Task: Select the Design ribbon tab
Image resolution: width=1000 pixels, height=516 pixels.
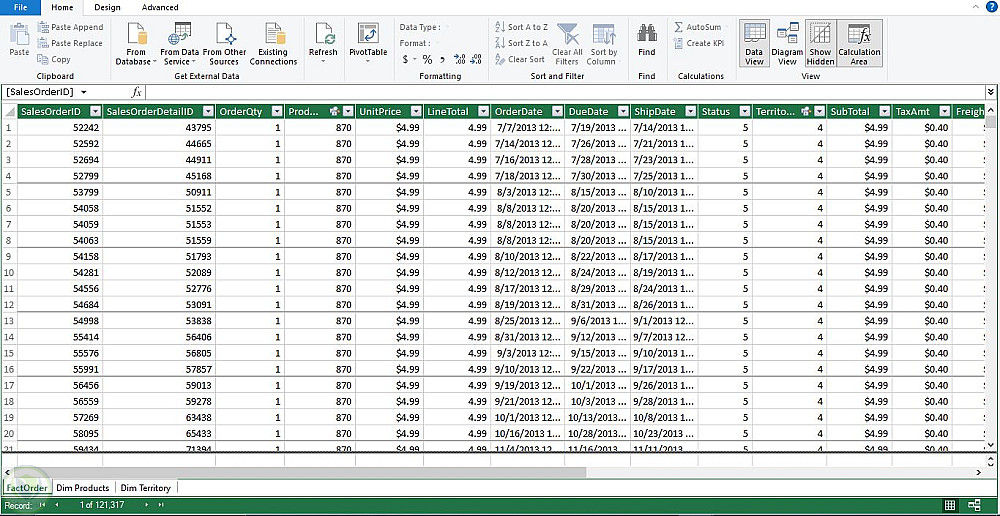Action: coord(107,8)
